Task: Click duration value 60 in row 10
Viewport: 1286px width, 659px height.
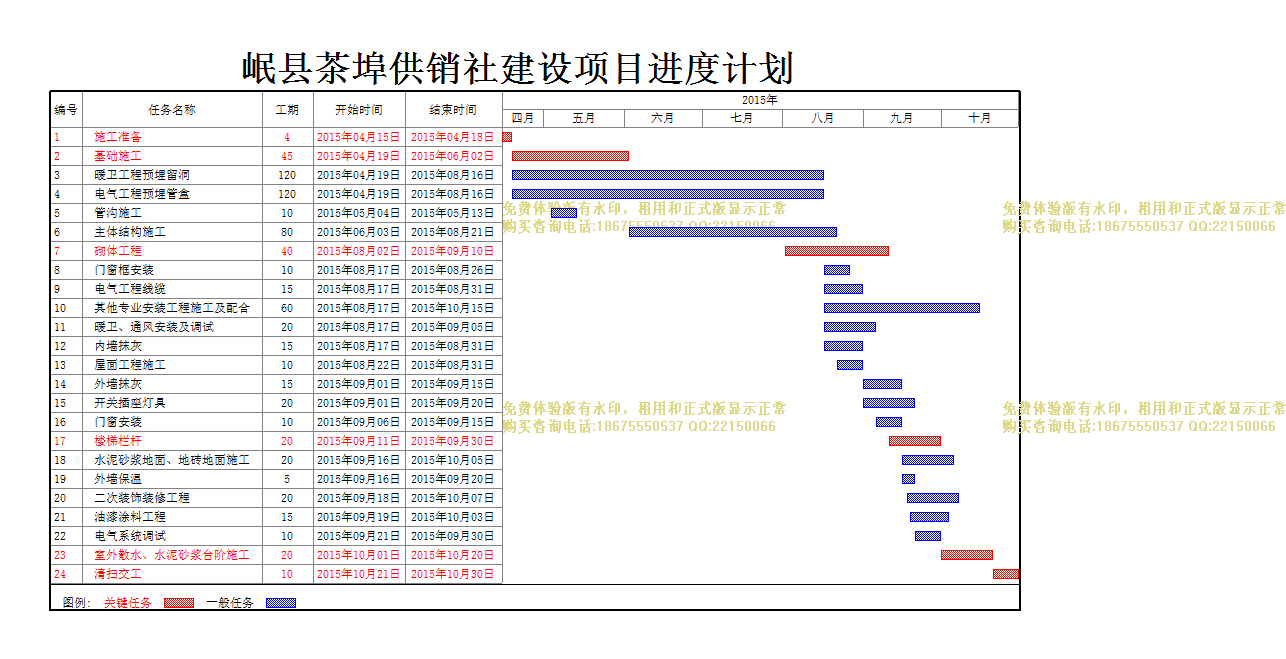Action: pyautogui.click(x=287, y=308)
